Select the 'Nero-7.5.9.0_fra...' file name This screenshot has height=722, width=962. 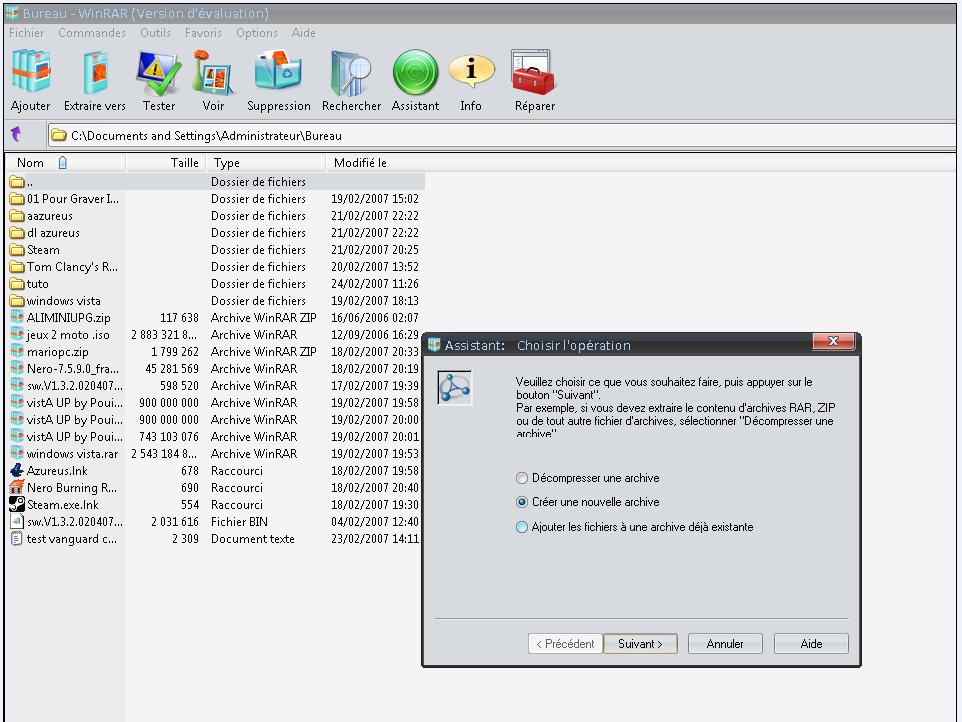point(73,369)
